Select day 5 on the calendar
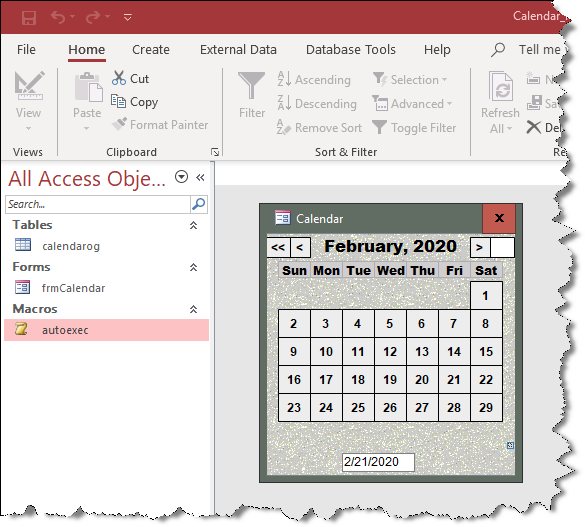The width and height of the screenshot is (585, 527). (x=390, y=323)
